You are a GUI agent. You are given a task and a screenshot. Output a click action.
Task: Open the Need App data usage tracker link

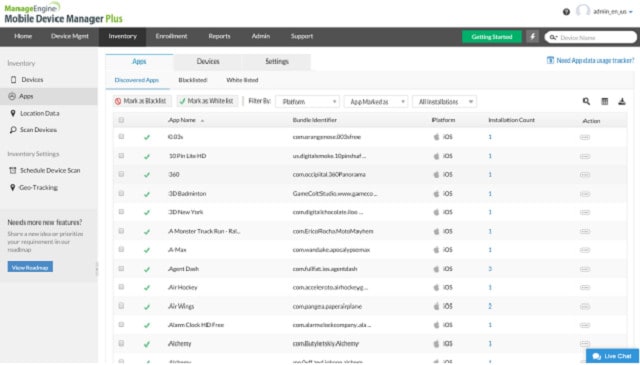click(x=595, y=60)
